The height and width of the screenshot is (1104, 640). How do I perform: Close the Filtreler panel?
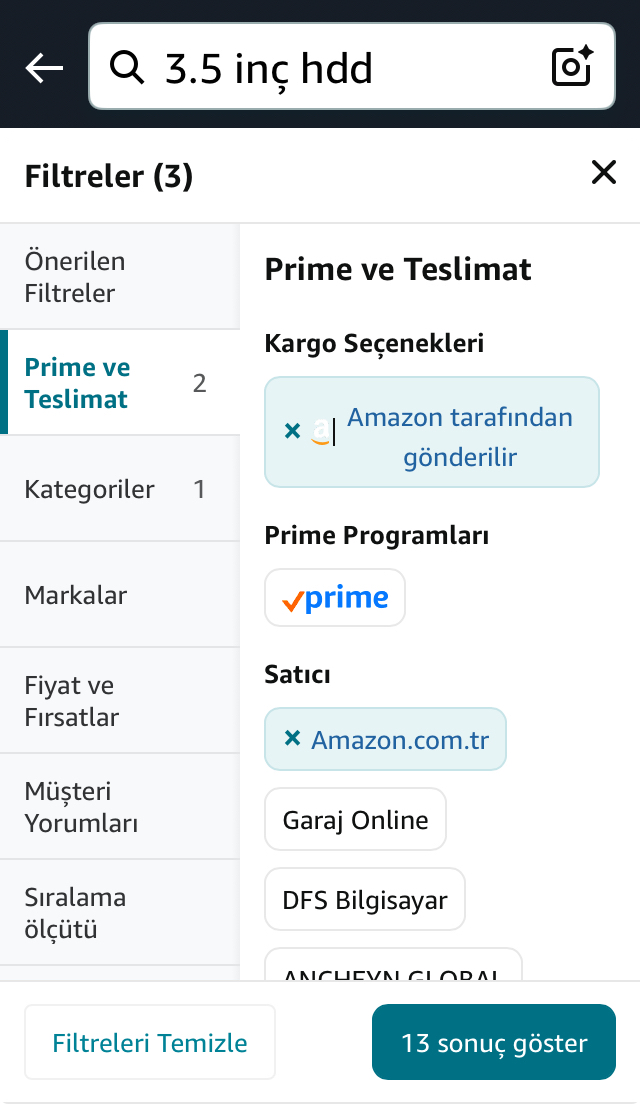pyautogui.click(x=603, y=172)
